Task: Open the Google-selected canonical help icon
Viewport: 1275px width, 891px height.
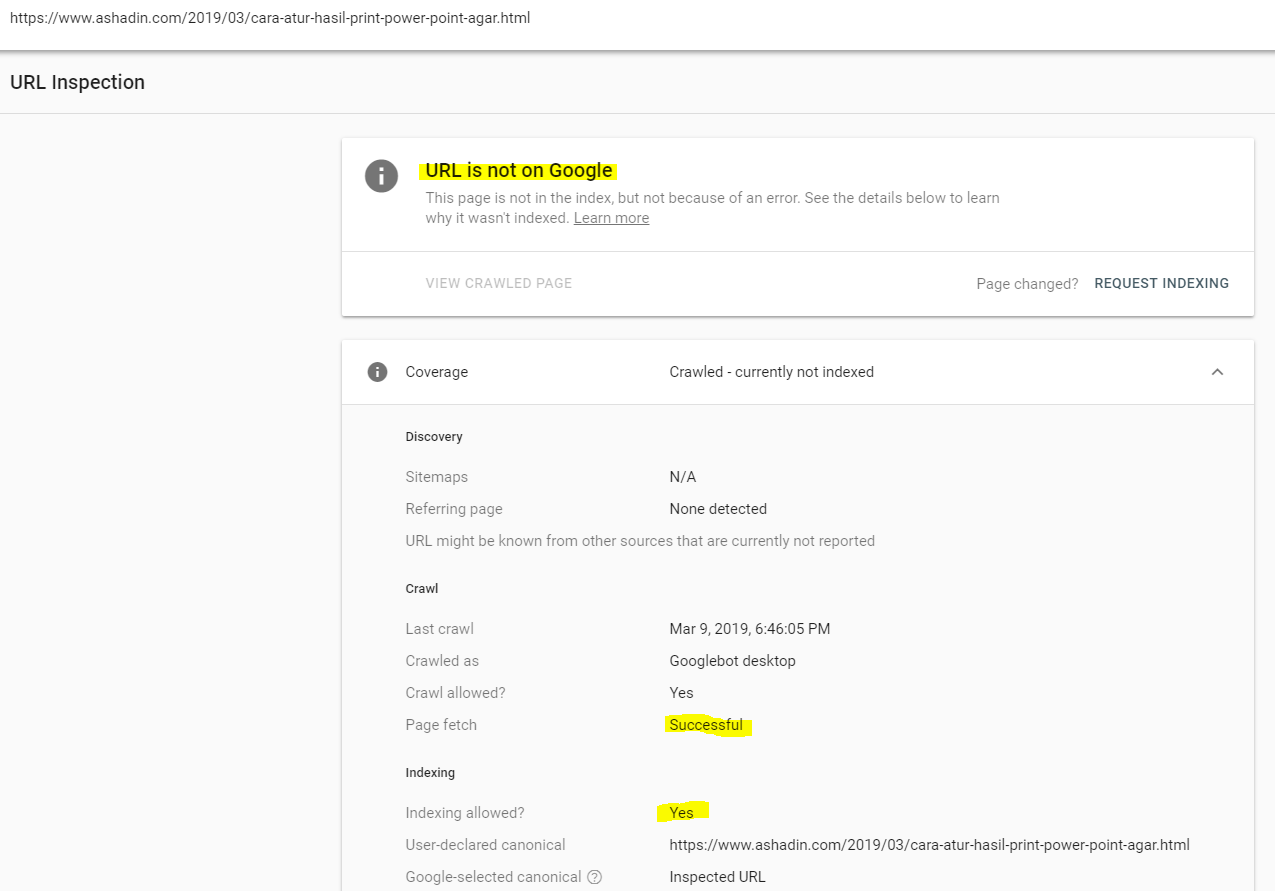Action: coord(594,877)
